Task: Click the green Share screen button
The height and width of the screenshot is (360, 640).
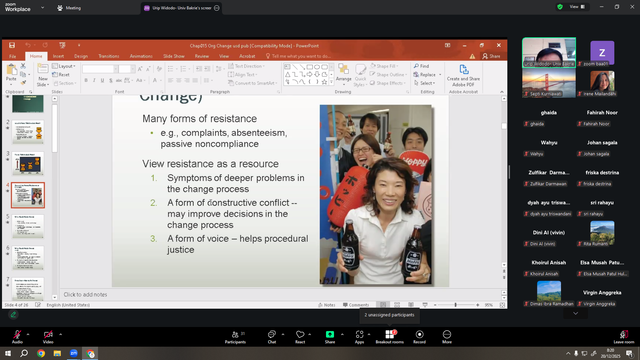Action: tap(330, 334)
